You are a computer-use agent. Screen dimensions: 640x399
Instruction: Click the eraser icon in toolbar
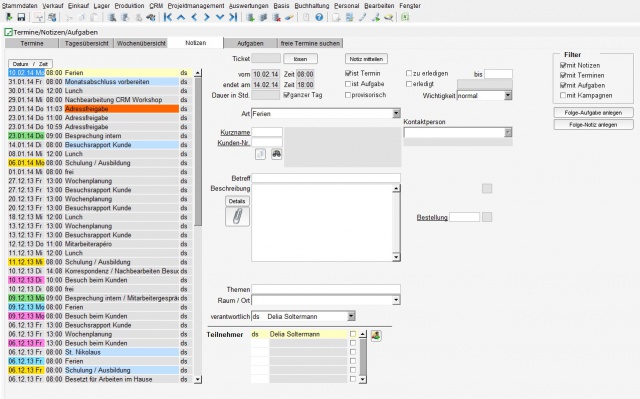pyautogui.click(x=289, y=17)
